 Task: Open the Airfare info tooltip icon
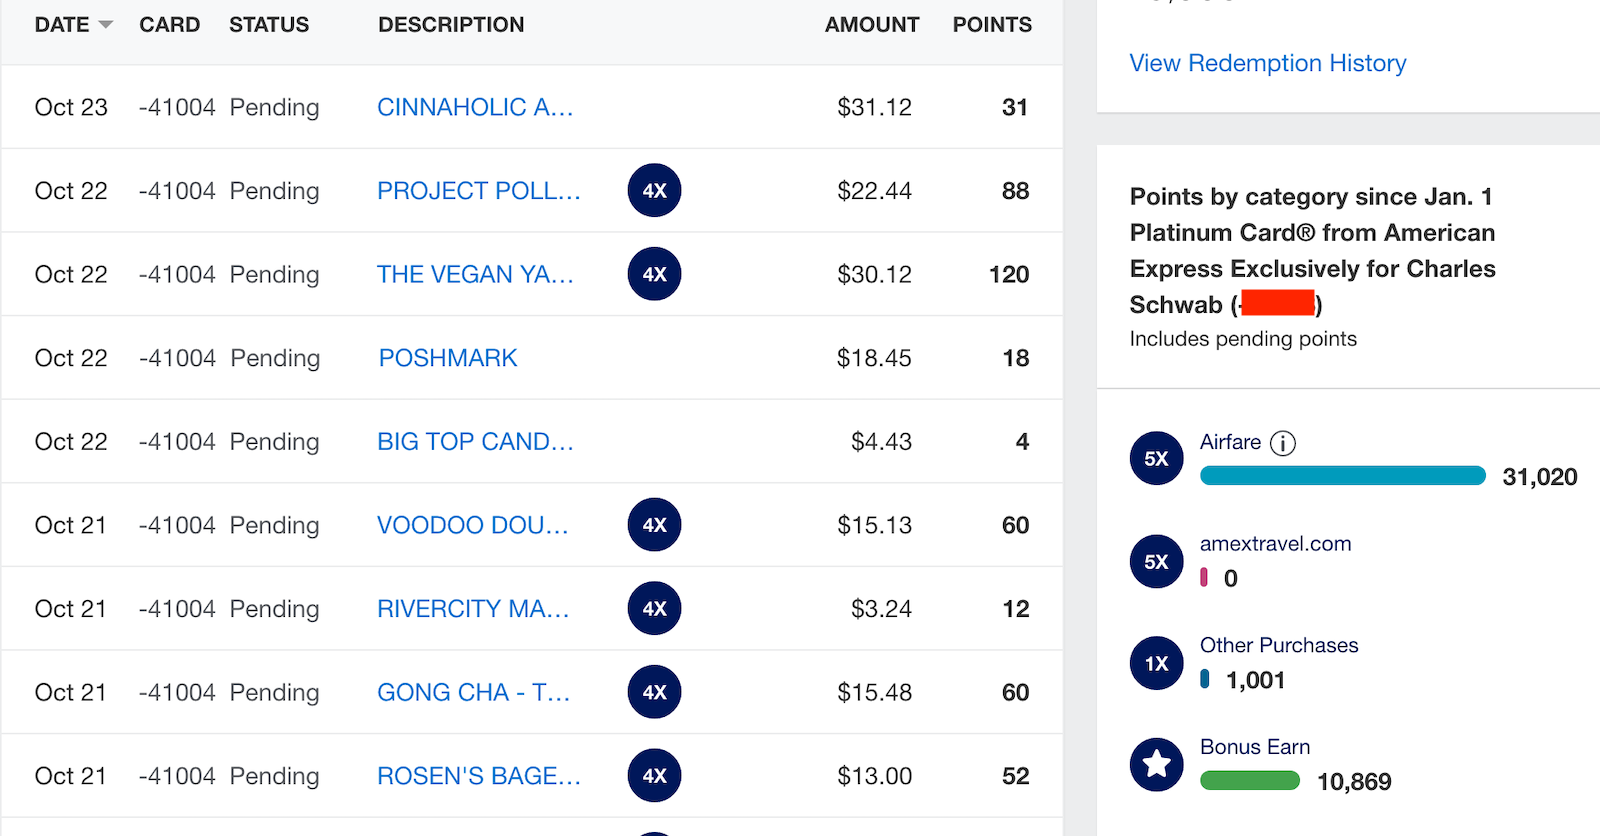pos(1283,442)
